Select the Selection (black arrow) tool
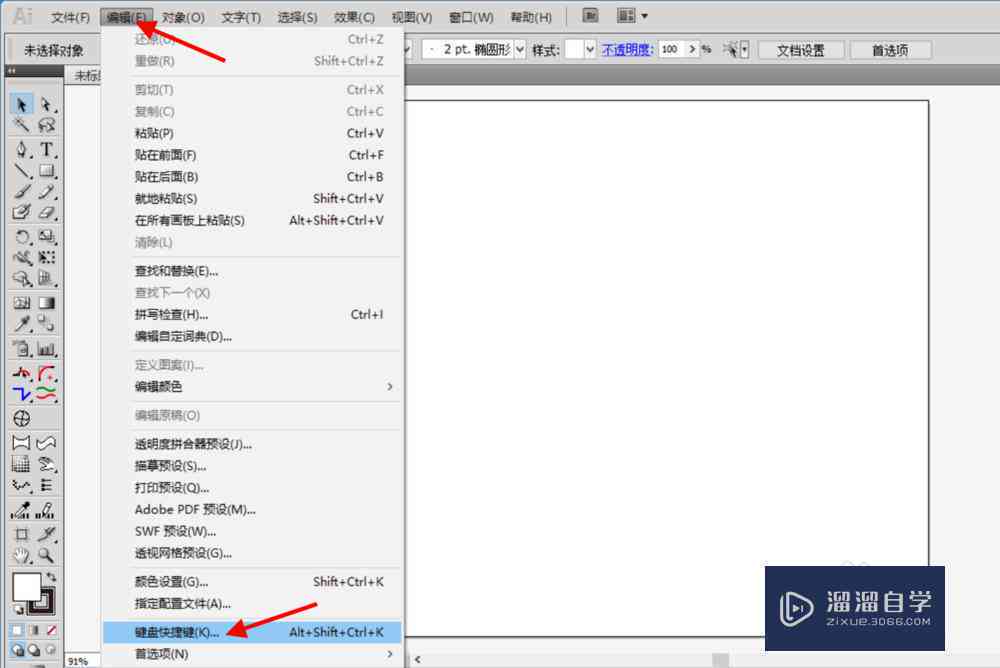 (22, 104)
